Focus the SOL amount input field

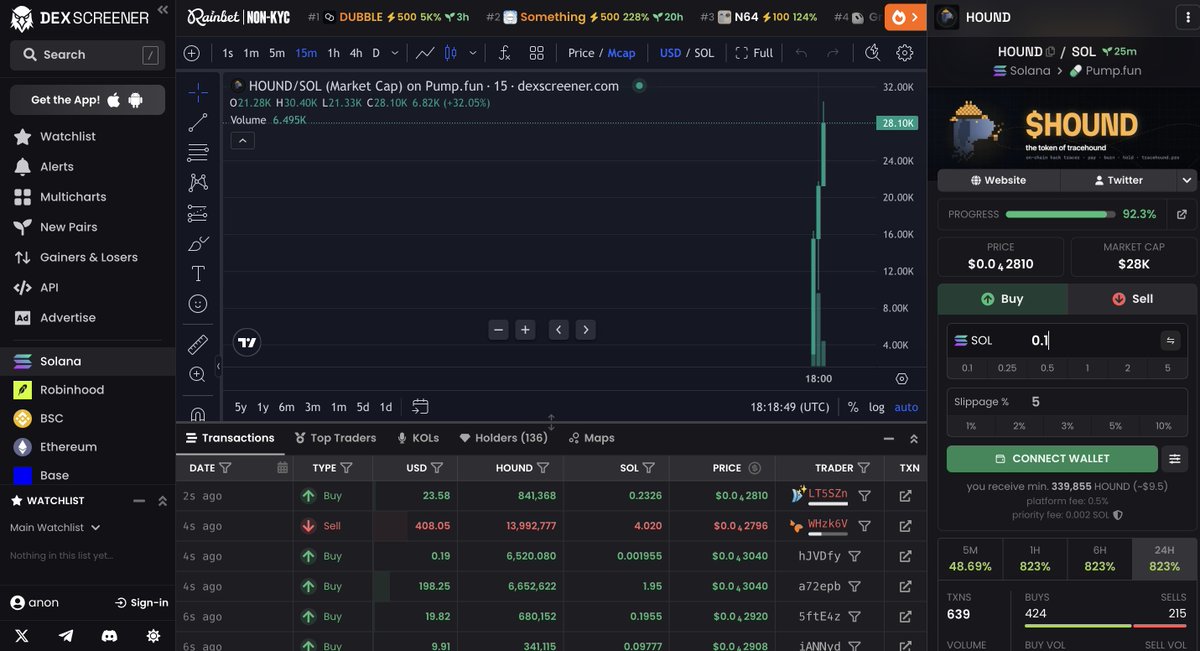pos(1067,340)
